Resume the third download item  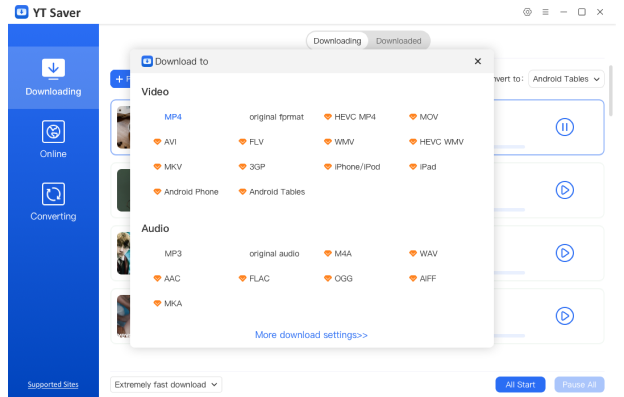click(565, 253)
